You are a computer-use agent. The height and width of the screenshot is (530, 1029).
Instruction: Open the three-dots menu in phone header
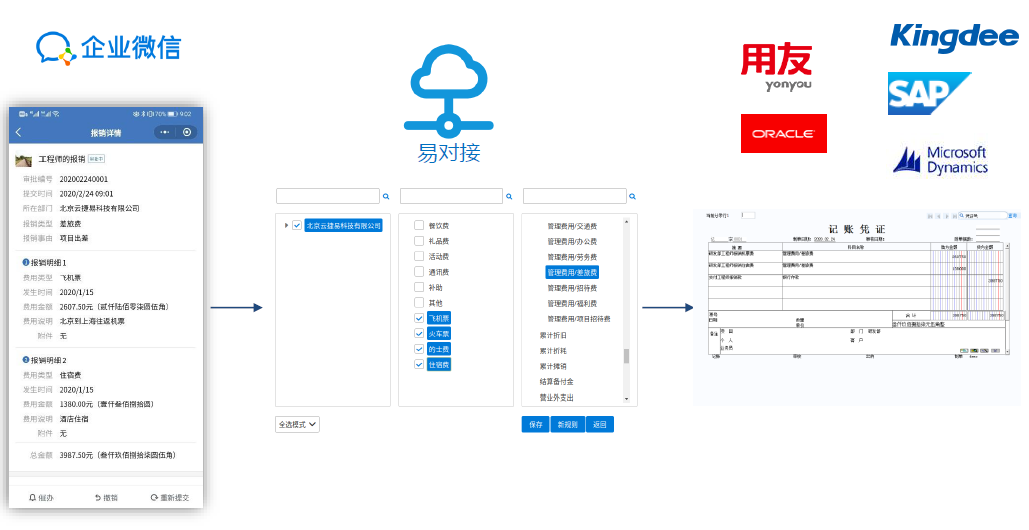(x=165, y=132)
